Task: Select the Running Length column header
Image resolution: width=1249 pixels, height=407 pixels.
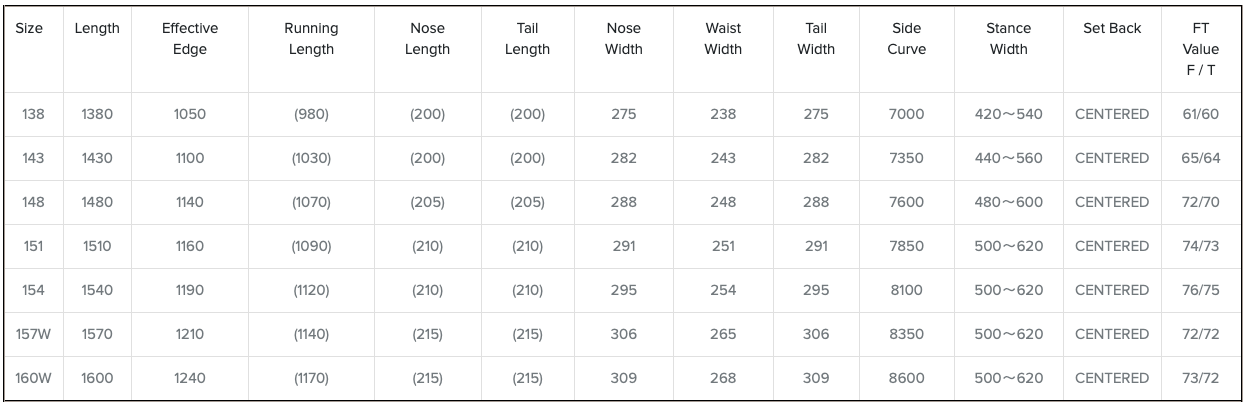Action: (x=311, y=39)
